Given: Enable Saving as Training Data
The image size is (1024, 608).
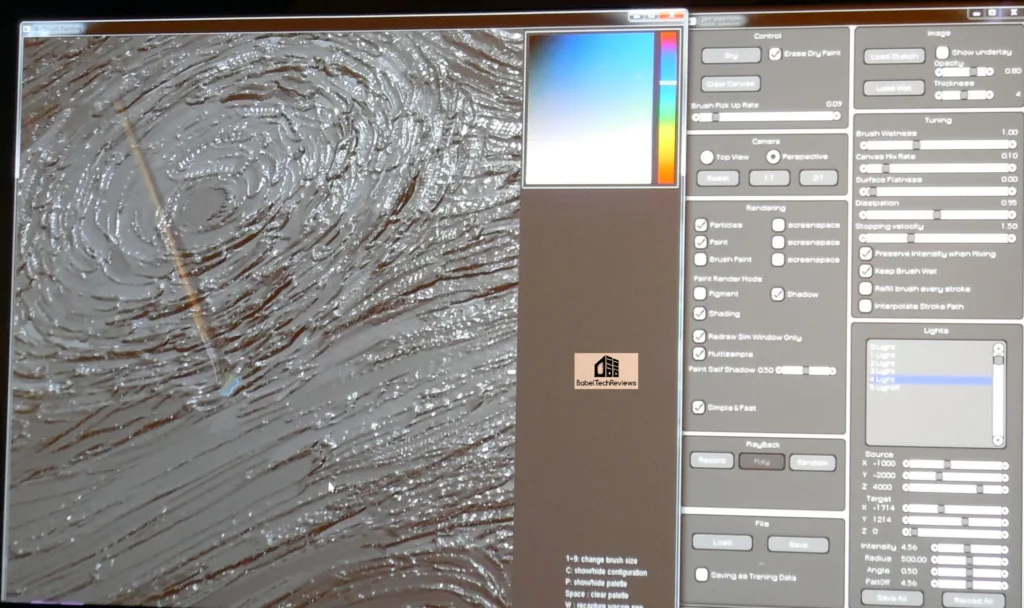Looking at the screenshot, I should coord(700,575).
